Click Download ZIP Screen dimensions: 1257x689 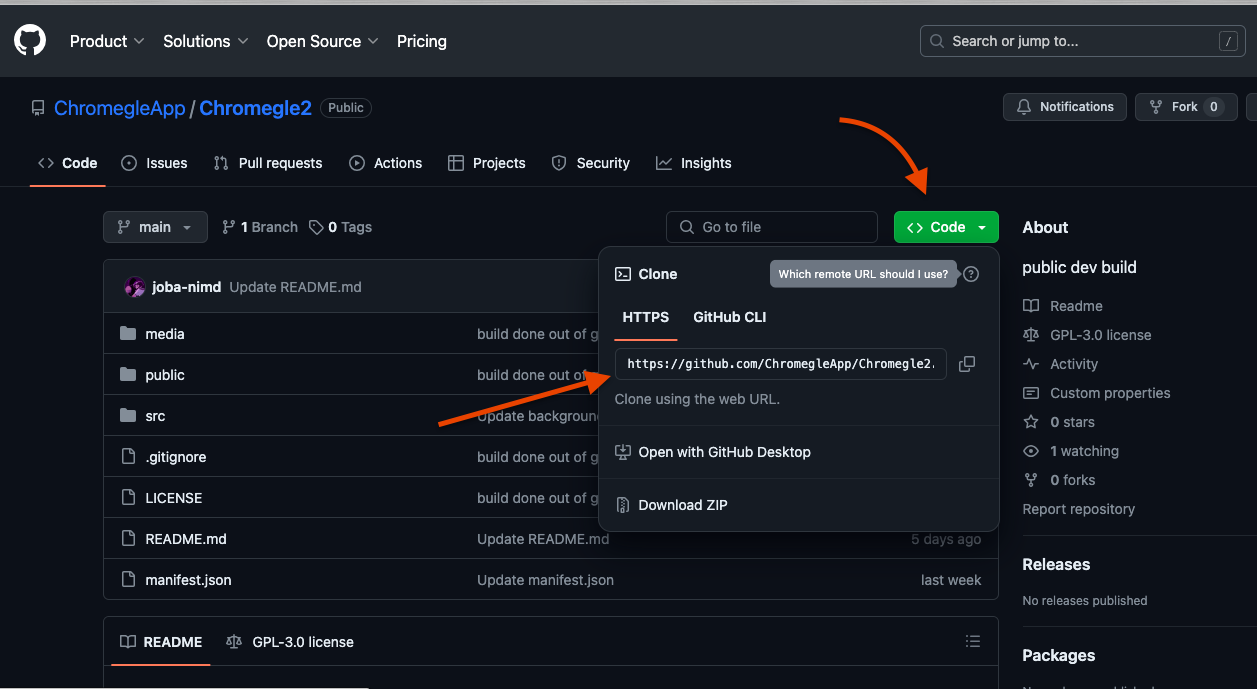pos(683,505)
